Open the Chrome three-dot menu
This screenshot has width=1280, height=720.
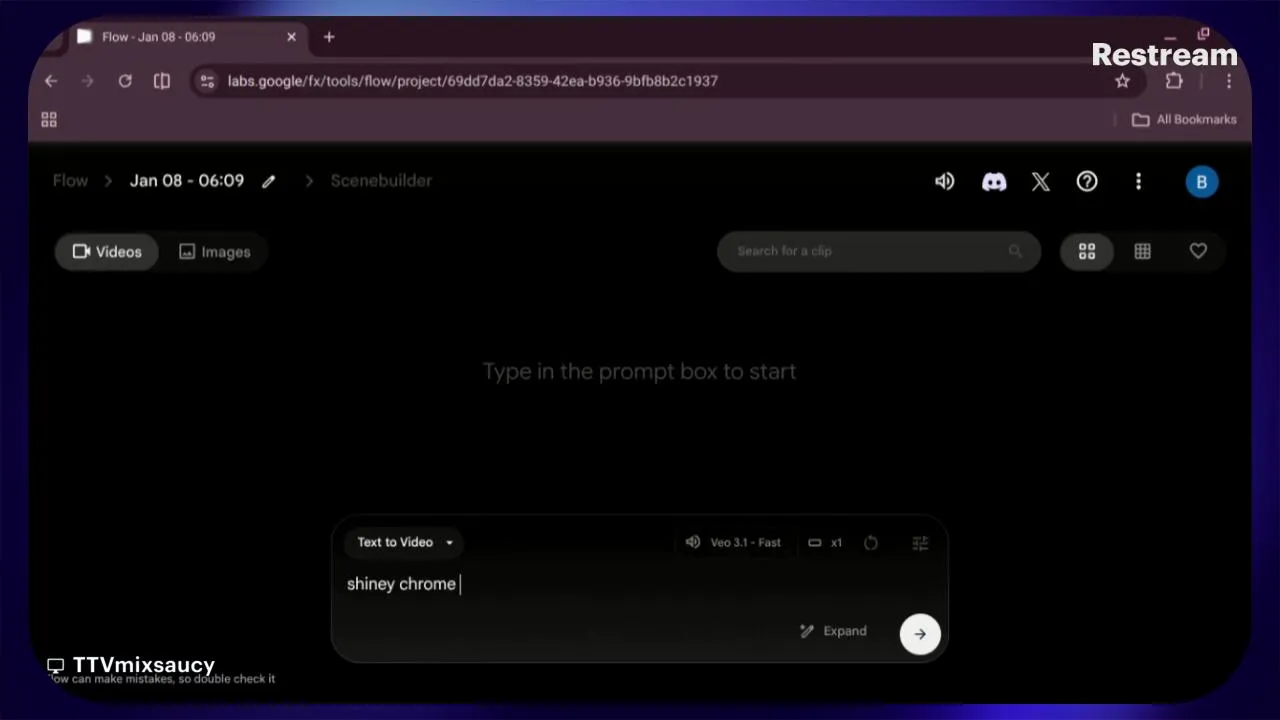tap(1228, 81)
